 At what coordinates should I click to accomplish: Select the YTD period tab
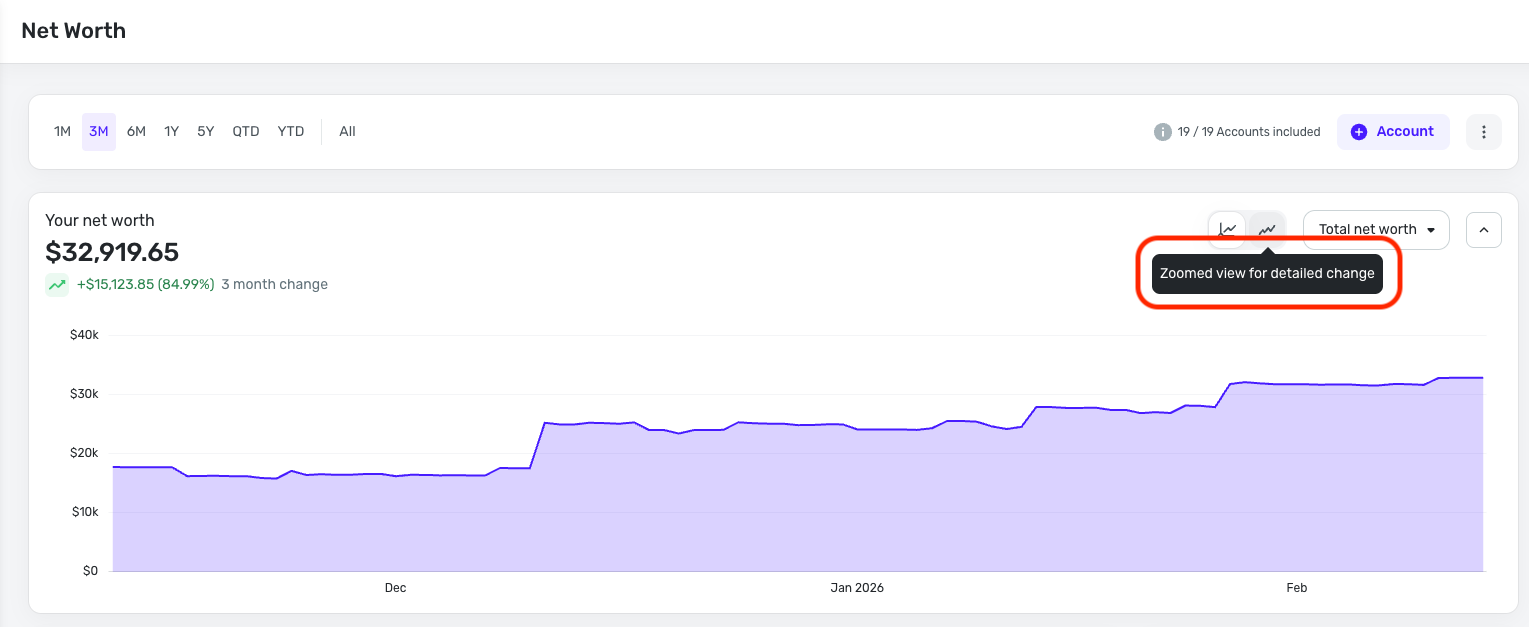(290, 131)
